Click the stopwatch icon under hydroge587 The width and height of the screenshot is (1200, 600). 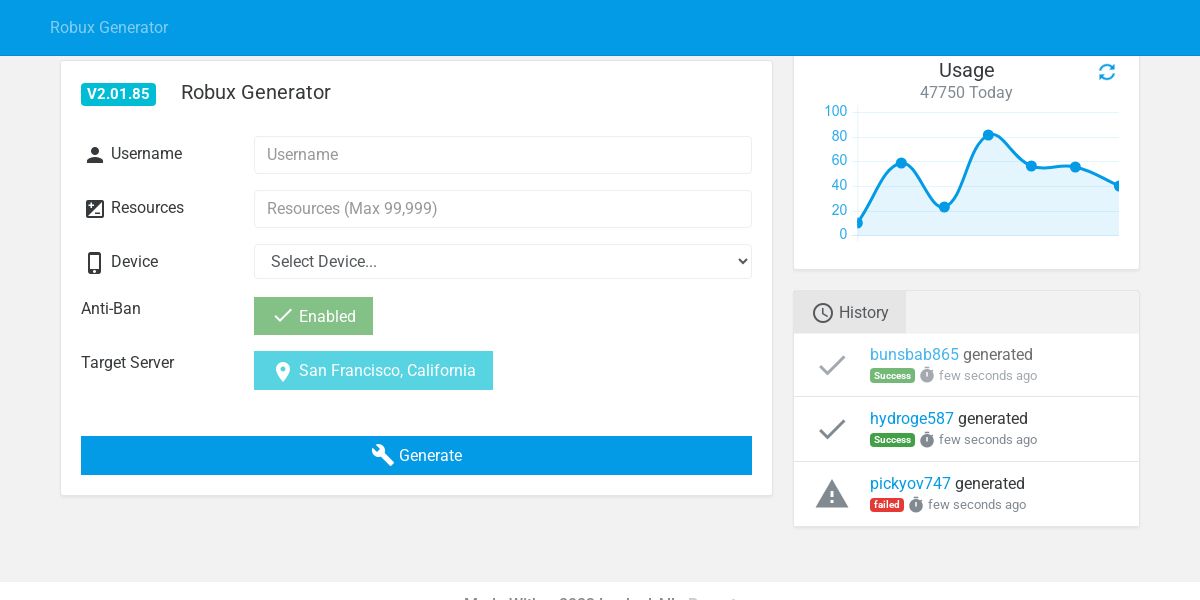pos(927,439)
